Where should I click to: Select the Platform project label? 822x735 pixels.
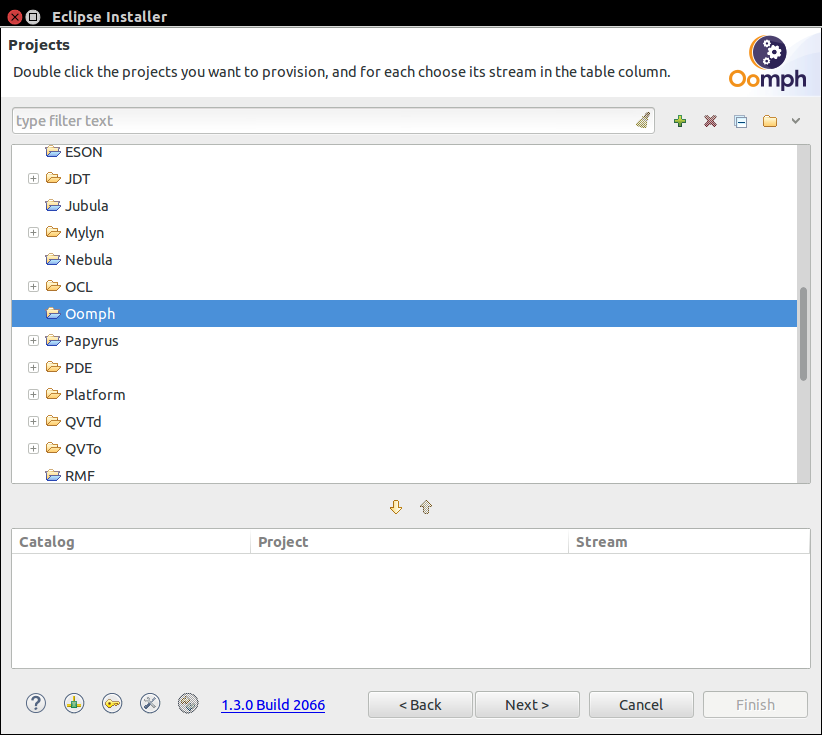point(95,395)
